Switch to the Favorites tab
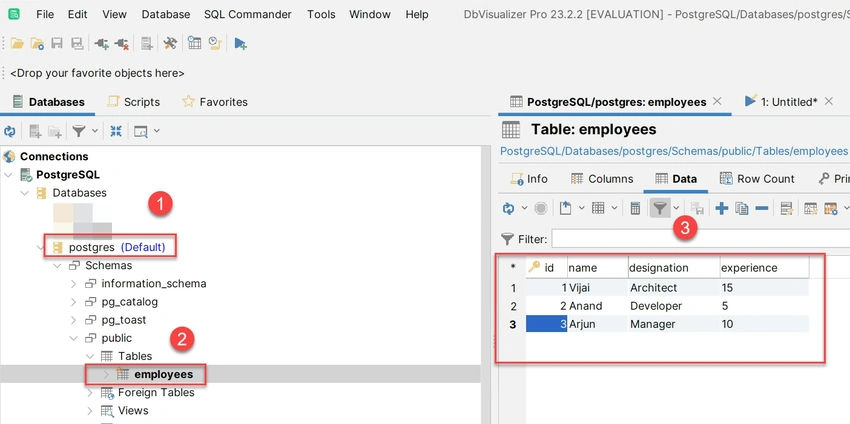Screen dimensions: 850x424 pyautogui.click(x=215, y=102)
